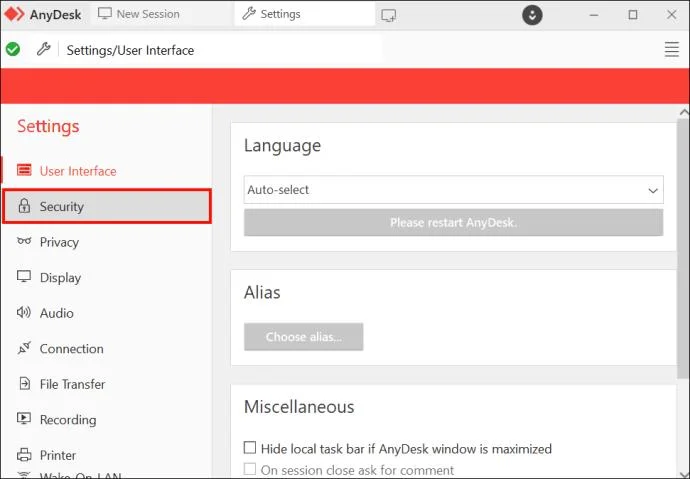This screenshot has height=479, width=690.
Task: Open the Security settings section
Action: coord(106,206)
